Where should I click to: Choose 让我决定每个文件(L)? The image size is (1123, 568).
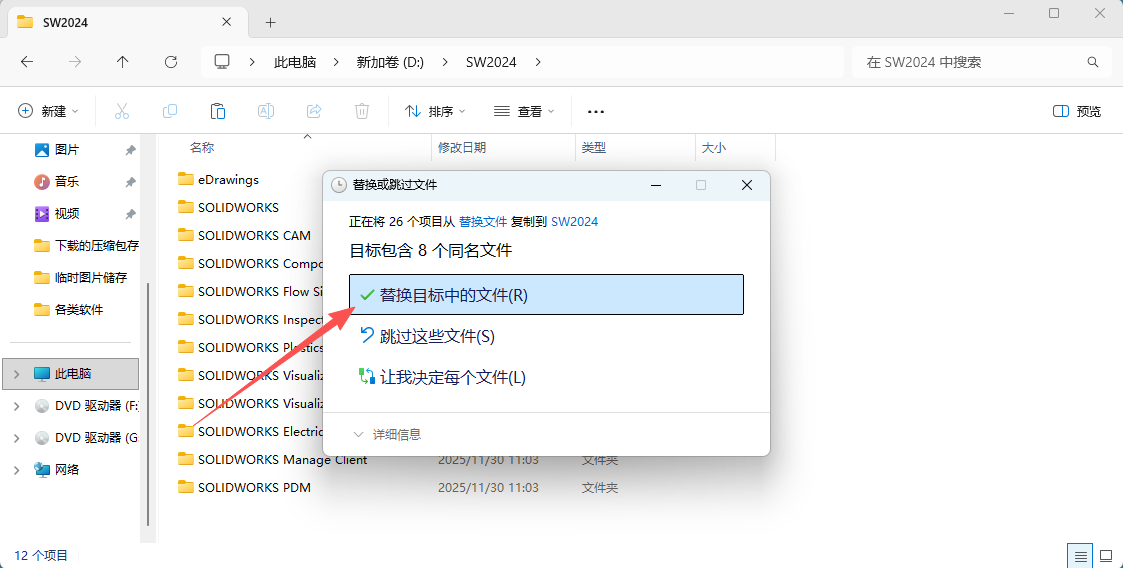coord(546,377)
